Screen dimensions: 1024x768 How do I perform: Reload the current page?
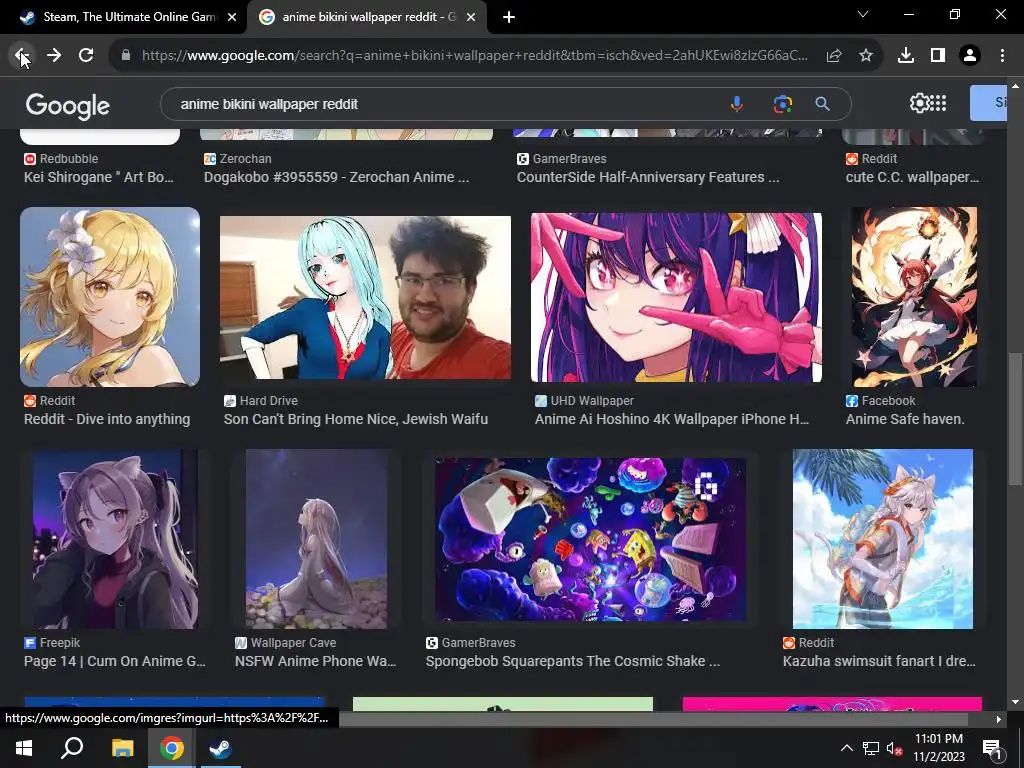click(86, 56)
